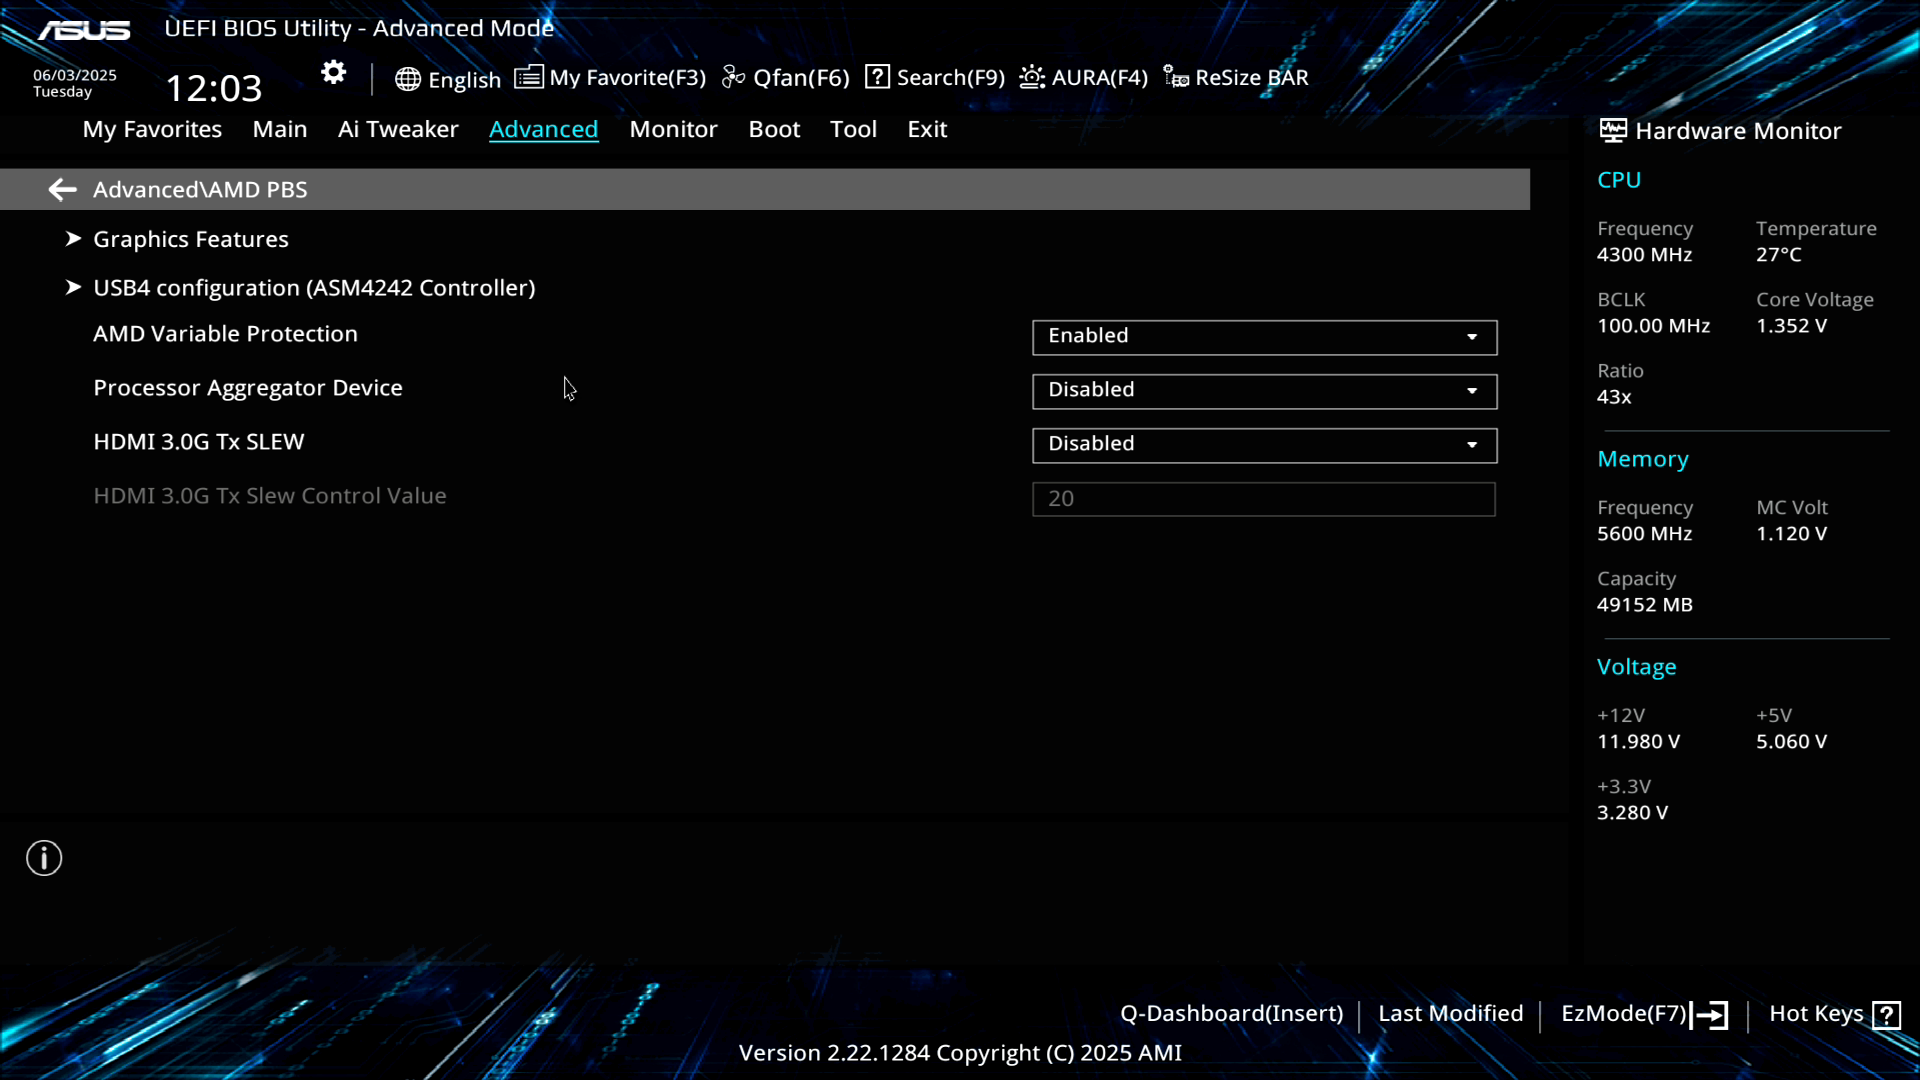Open Search(F9) question mark icon

click(877, 77)
